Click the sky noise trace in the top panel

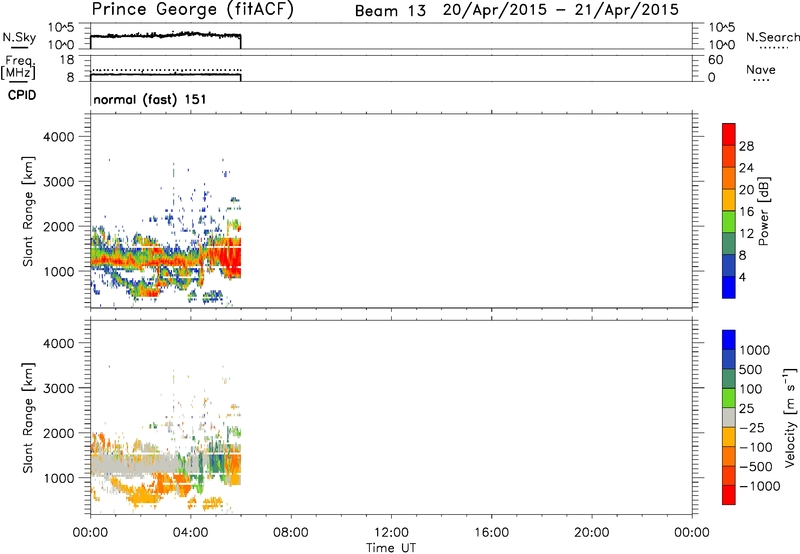pos(165,35)
